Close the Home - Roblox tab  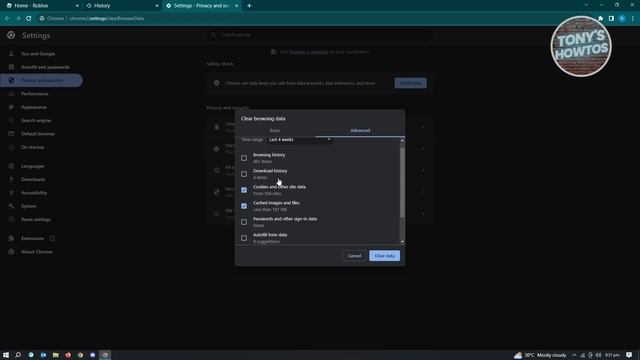[x=77, y=6]
